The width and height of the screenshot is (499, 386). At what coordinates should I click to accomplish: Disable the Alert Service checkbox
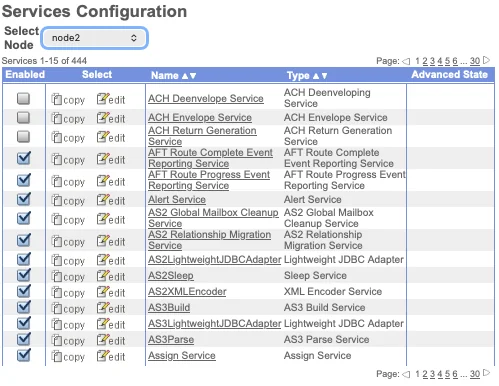coord(24,199)
